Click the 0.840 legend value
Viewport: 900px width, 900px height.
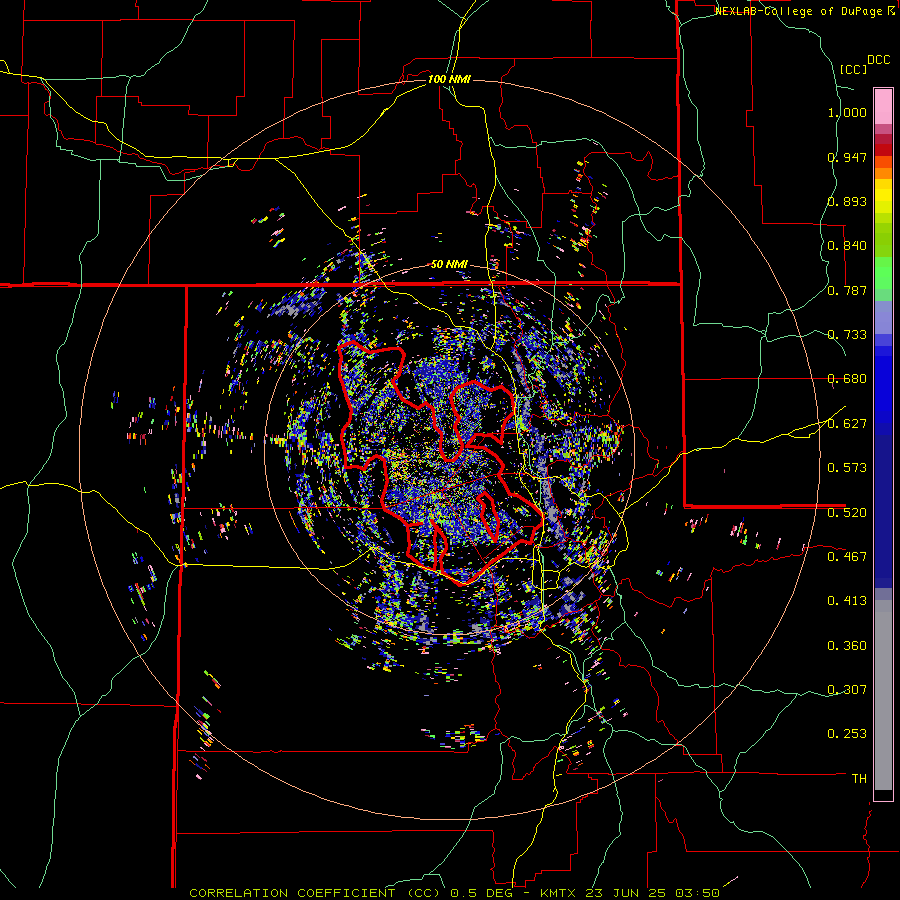[847, 246]
